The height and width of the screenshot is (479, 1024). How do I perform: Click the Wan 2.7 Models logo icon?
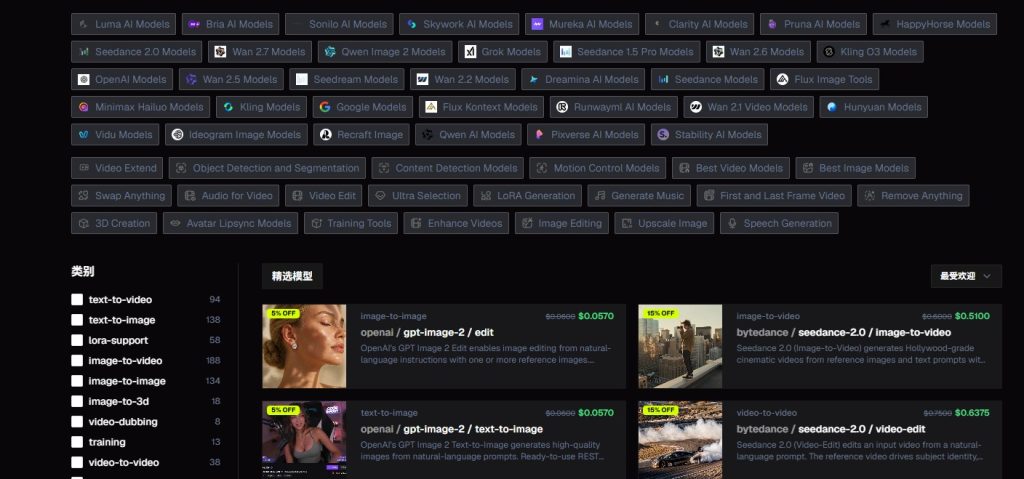[221, 52]
